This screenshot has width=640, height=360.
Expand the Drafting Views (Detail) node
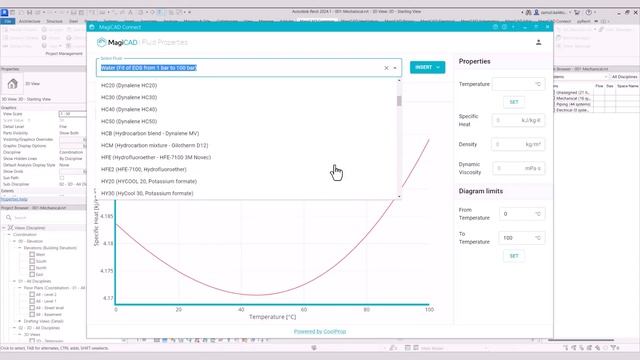coord(20,321)
